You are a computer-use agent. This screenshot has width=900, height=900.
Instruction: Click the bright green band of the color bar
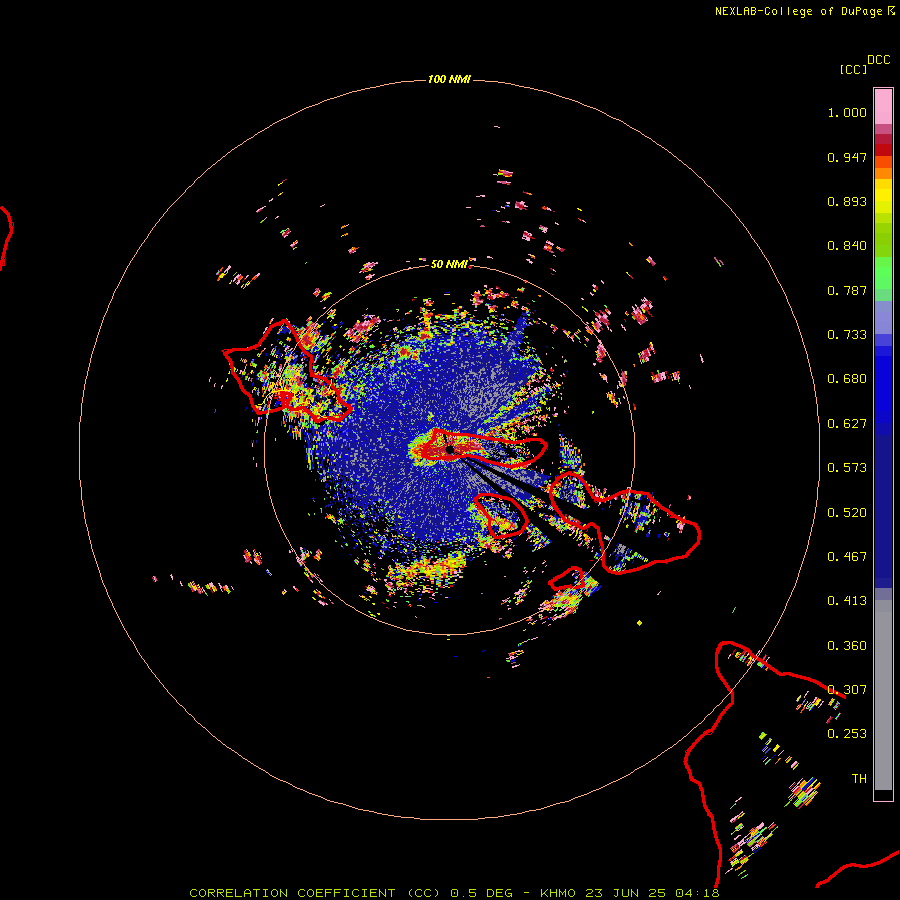click(883, 273)
